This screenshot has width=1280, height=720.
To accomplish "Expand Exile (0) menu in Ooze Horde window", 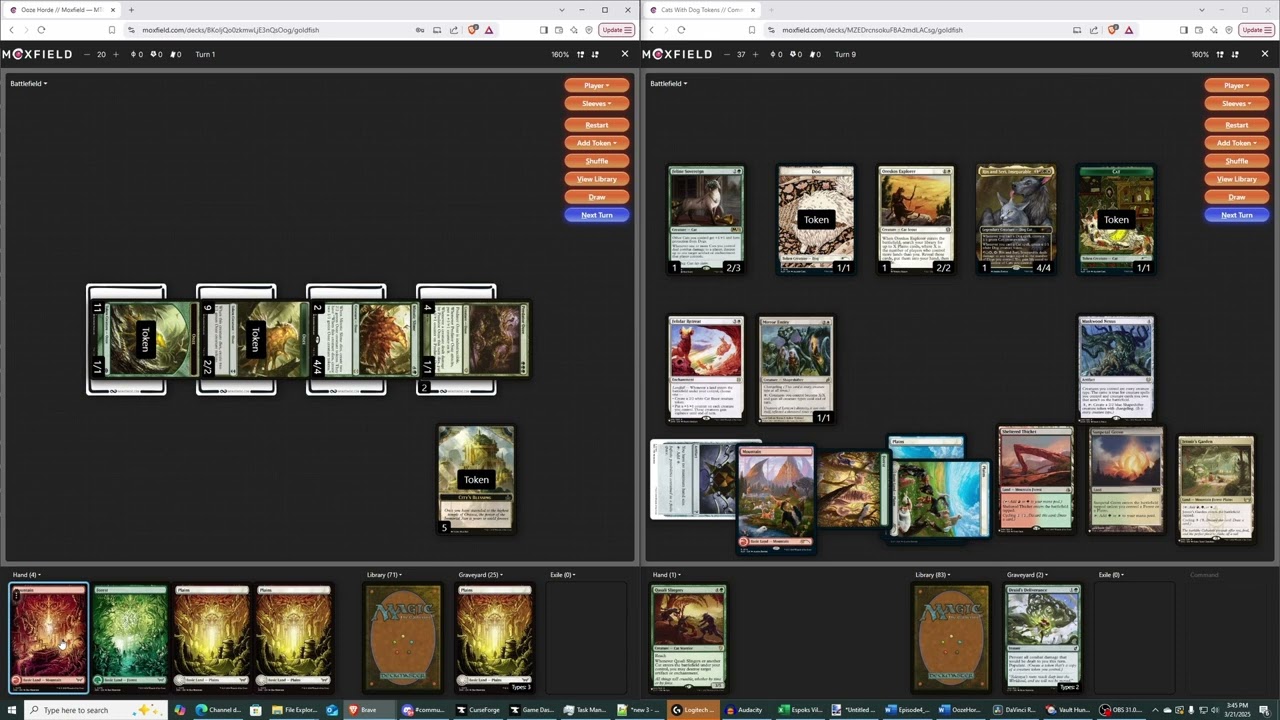I will 563,575.
